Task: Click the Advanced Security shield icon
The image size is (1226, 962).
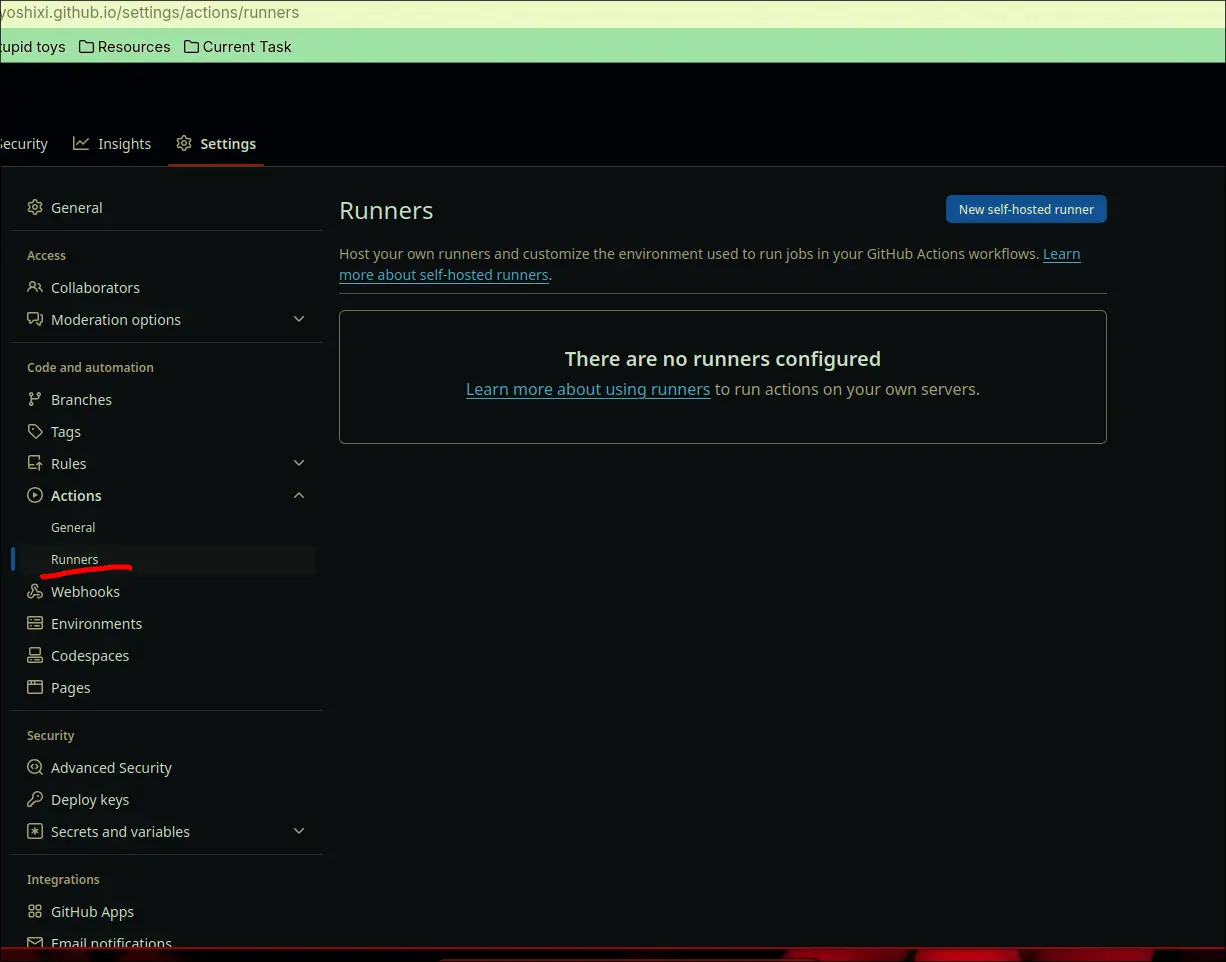Action: pyautogui.click(x=35, y=767)
